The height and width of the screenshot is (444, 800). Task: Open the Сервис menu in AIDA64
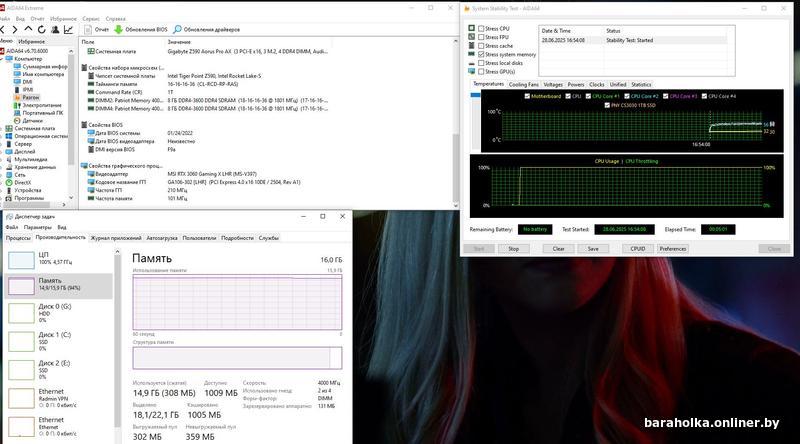point(91,19)
